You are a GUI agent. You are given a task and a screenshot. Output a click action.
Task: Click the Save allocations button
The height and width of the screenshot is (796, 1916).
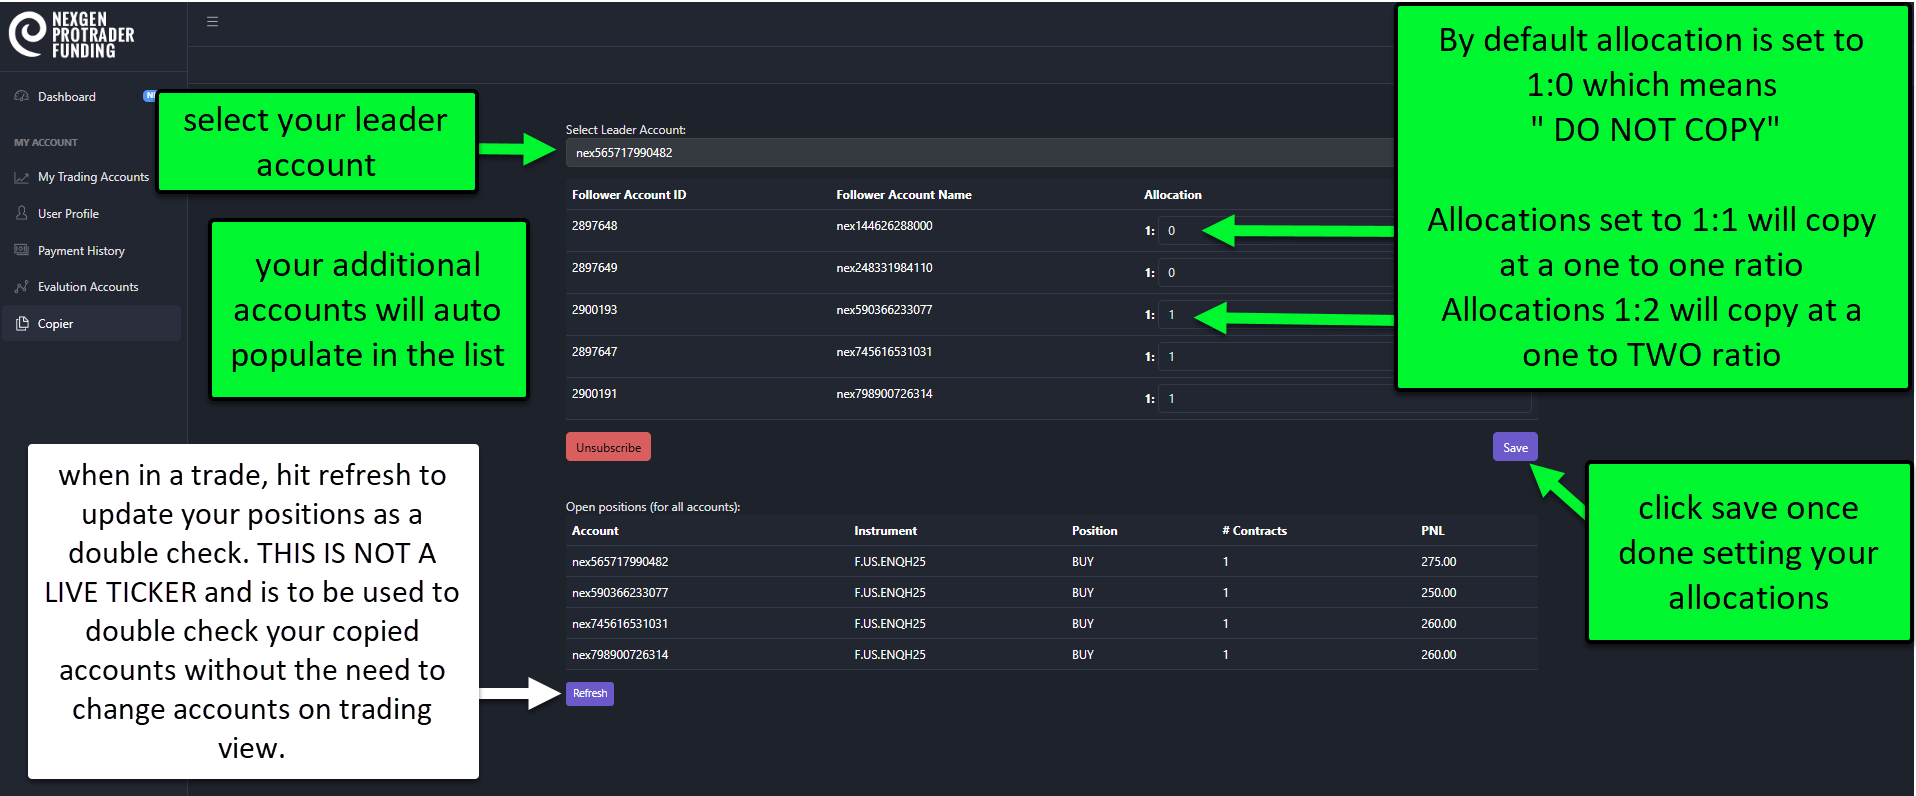pos(1514,447)
